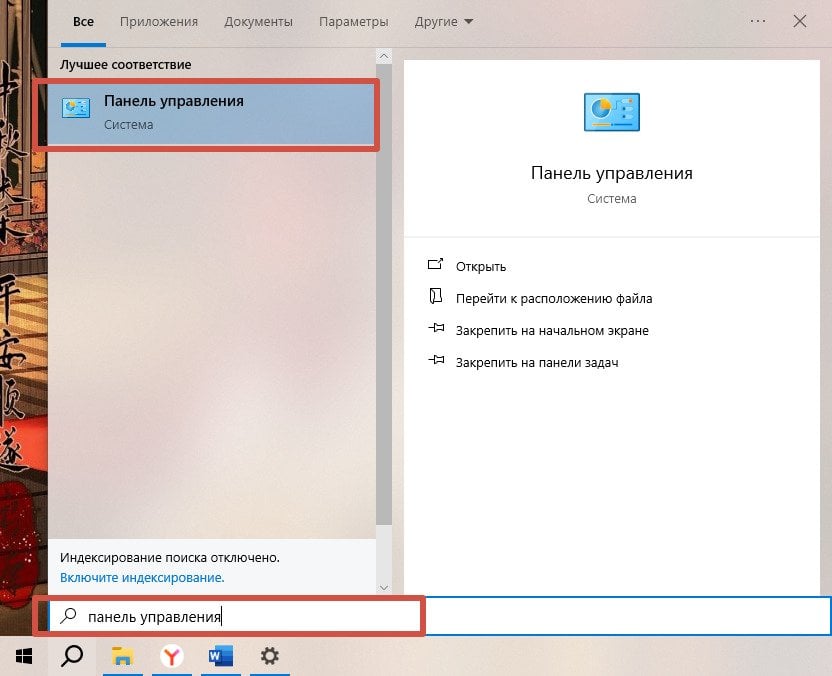Viewport: 832px width, 676px height.
Task: Click the Control Panel icon in best match
Action: 76,108
